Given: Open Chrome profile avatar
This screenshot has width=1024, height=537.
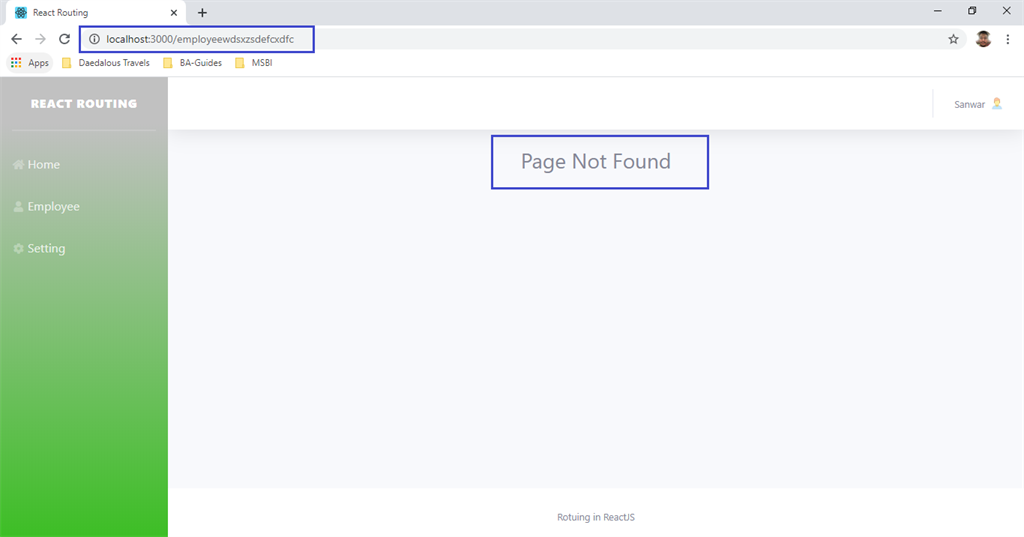Looking at the screenshot, I should [x=983, y=39].
